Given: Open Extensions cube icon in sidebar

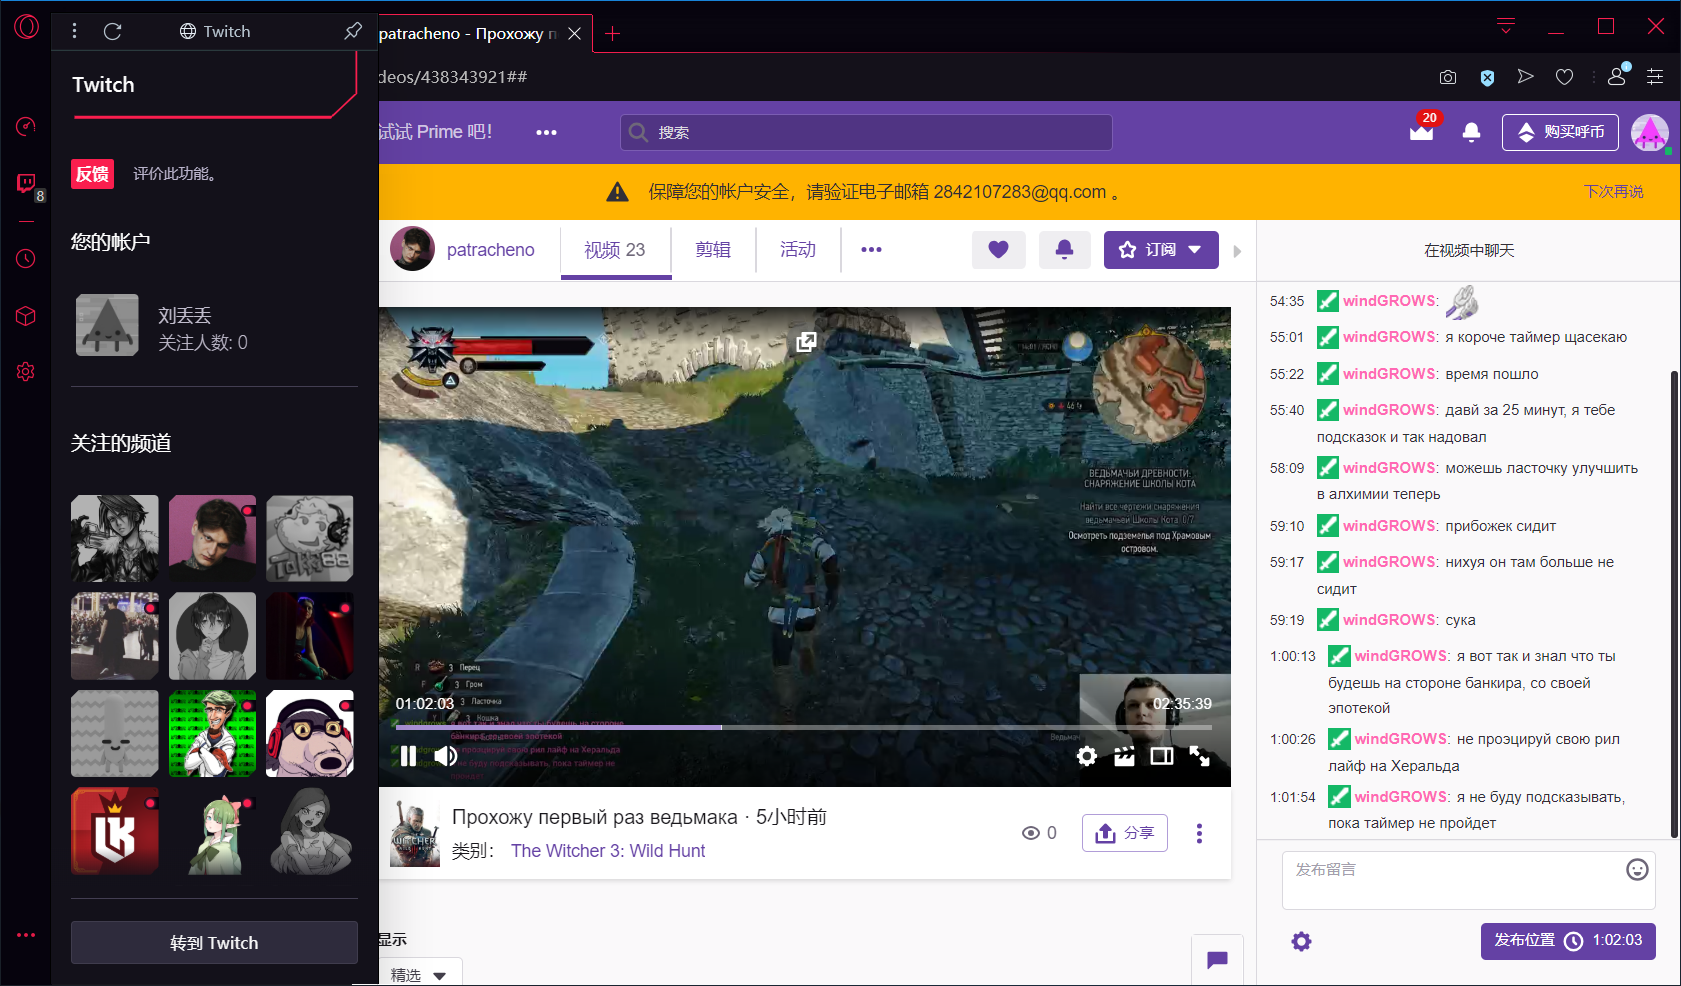Looking at the screenshot, I should pos(26,316).
